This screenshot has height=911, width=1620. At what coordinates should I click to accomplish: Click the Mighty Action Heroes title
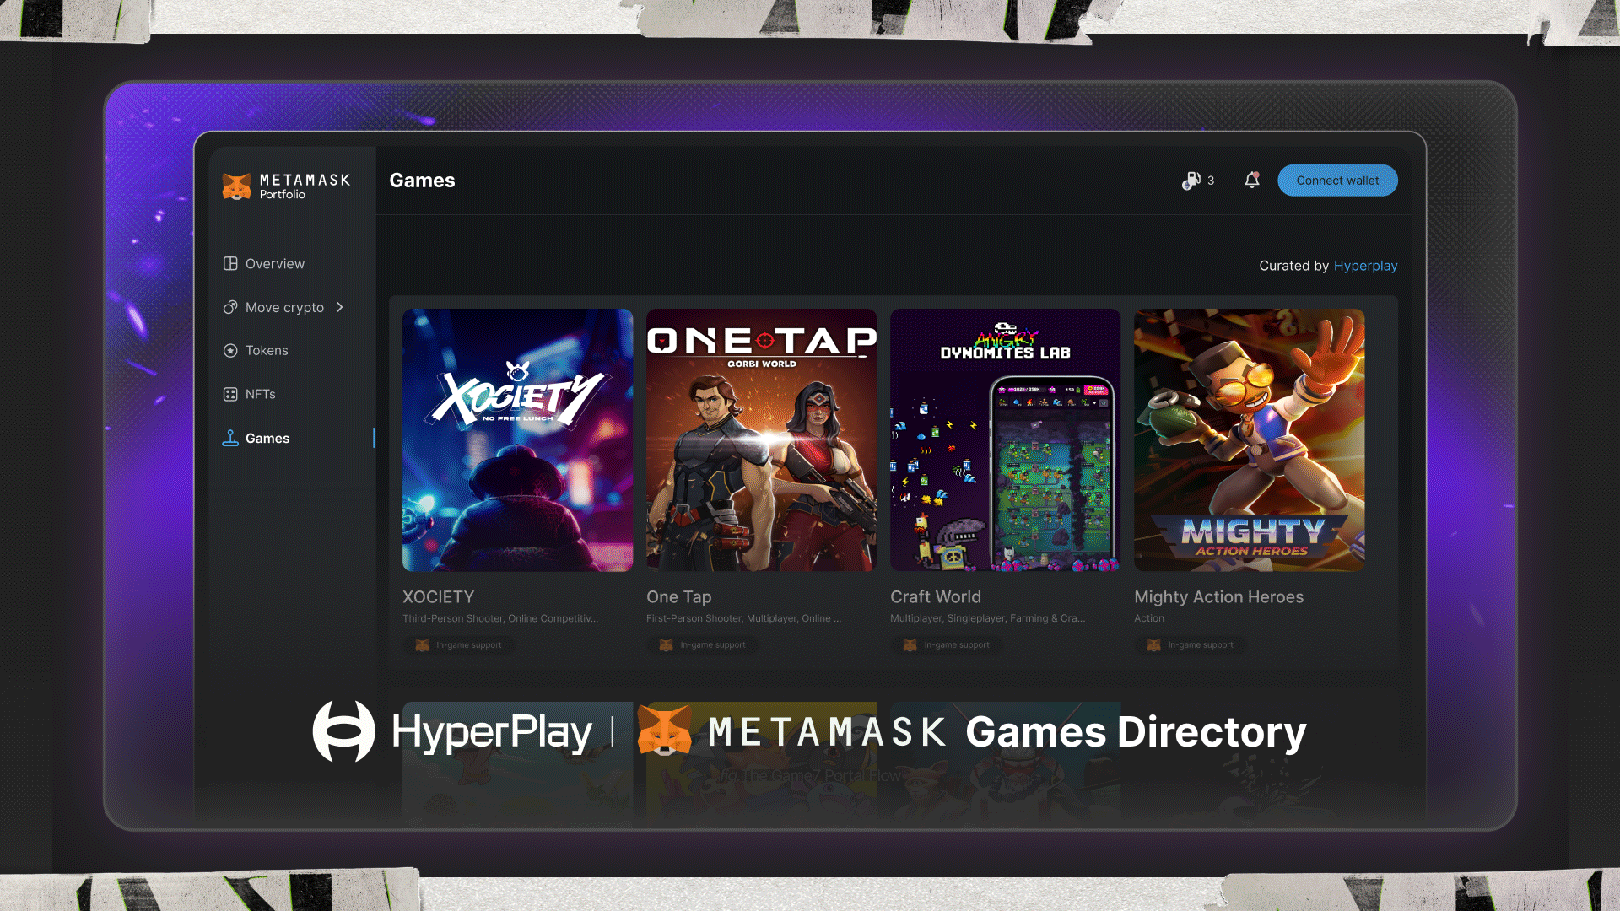click(1219, 597)
